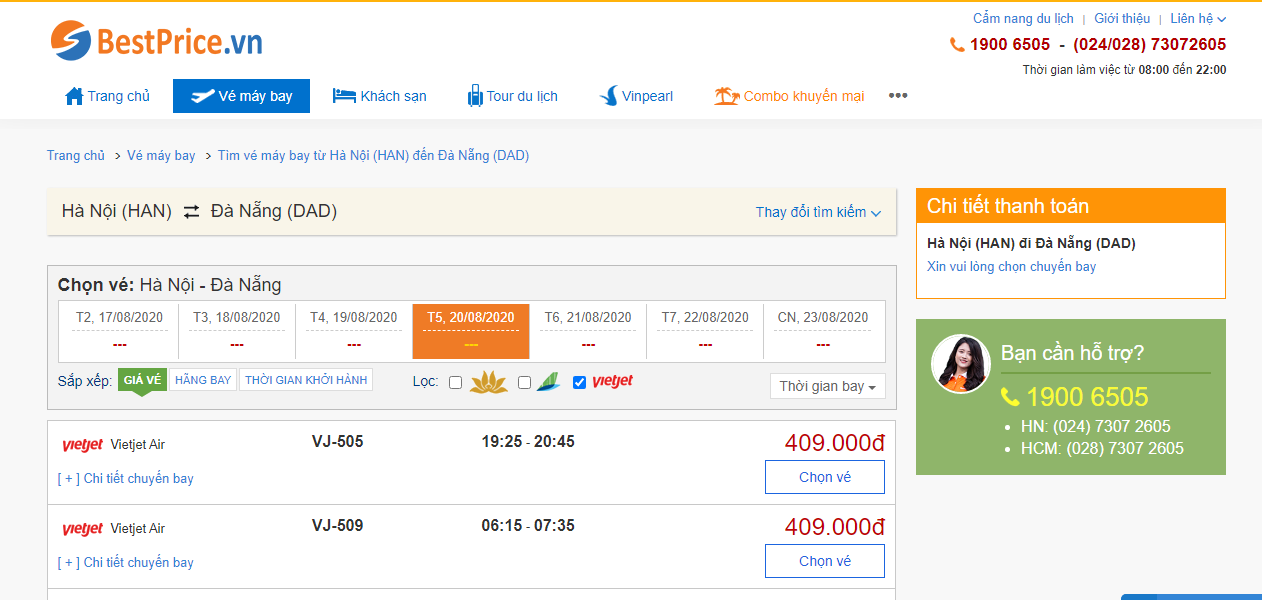Click the orange phone icon beside 1900 6505
Screen dimensions: 1262x600
(x=957, y=45)
